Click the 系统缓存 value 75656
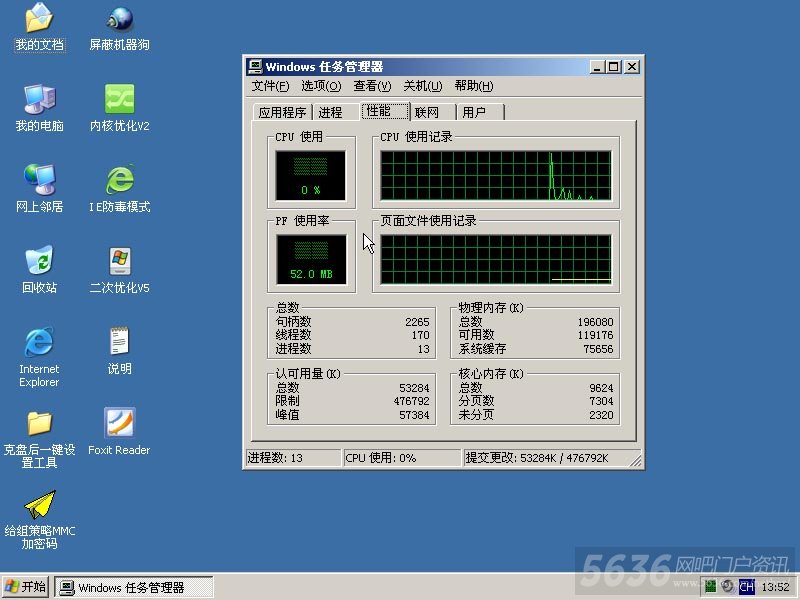The image size is (800, 600). (598, 349)
